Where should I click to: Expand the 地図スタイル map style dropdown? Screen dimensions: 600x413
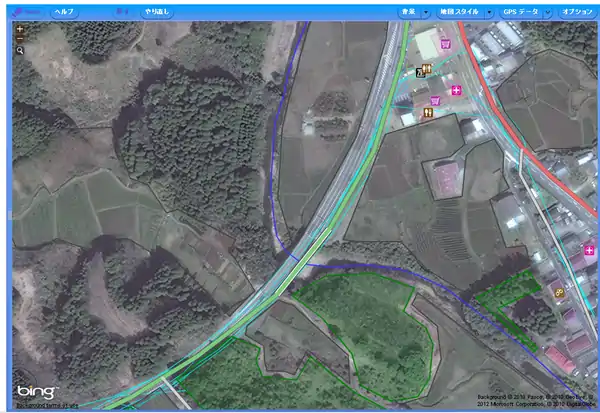458,11
